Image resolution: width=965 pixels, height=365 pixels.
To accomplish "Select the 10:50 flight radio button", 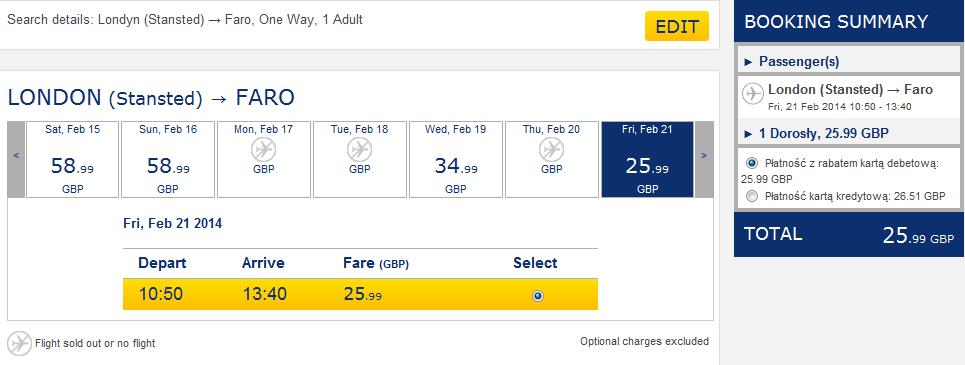I will coord(538,296).
